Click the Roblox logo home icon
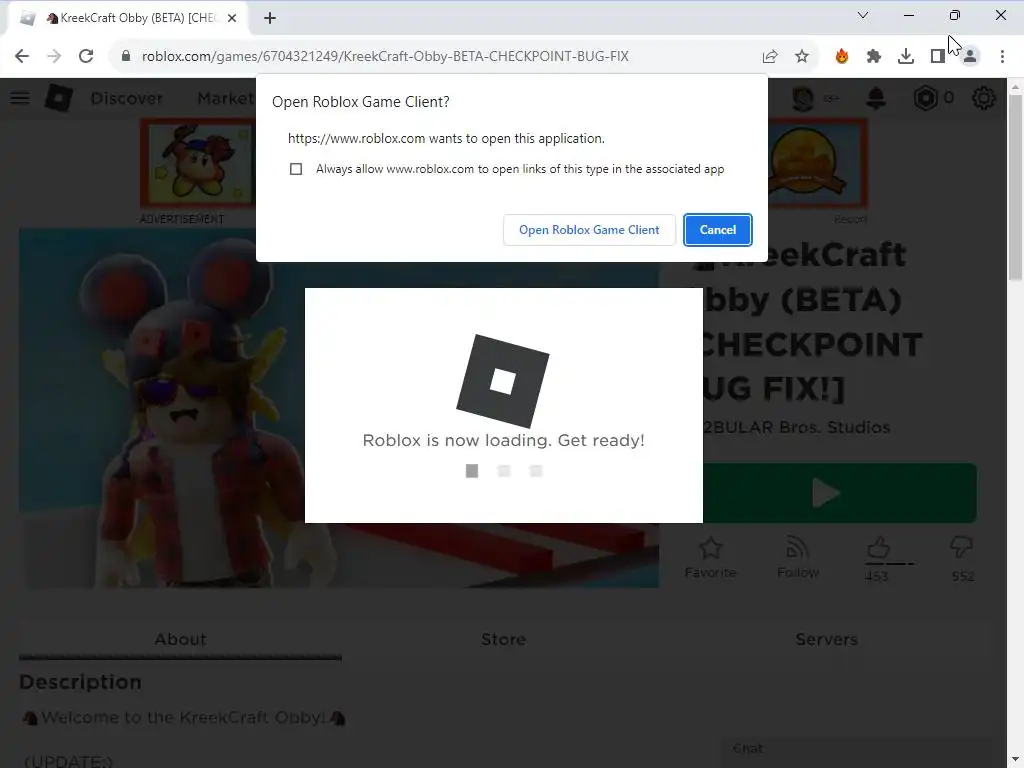 (x=59, y=98)
